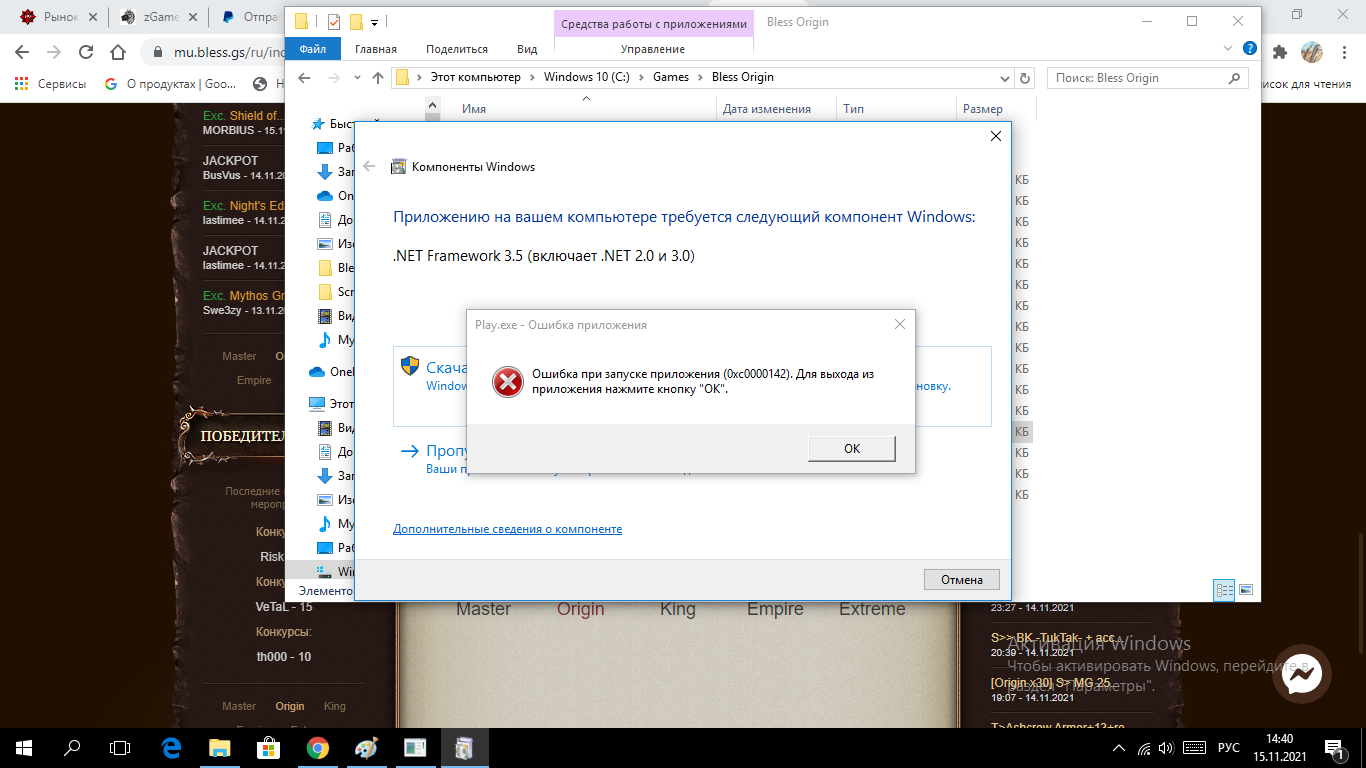Open Explorer recent locations dropdown
The width and height of the screenshot is (1366, 768).
(357, 78)
